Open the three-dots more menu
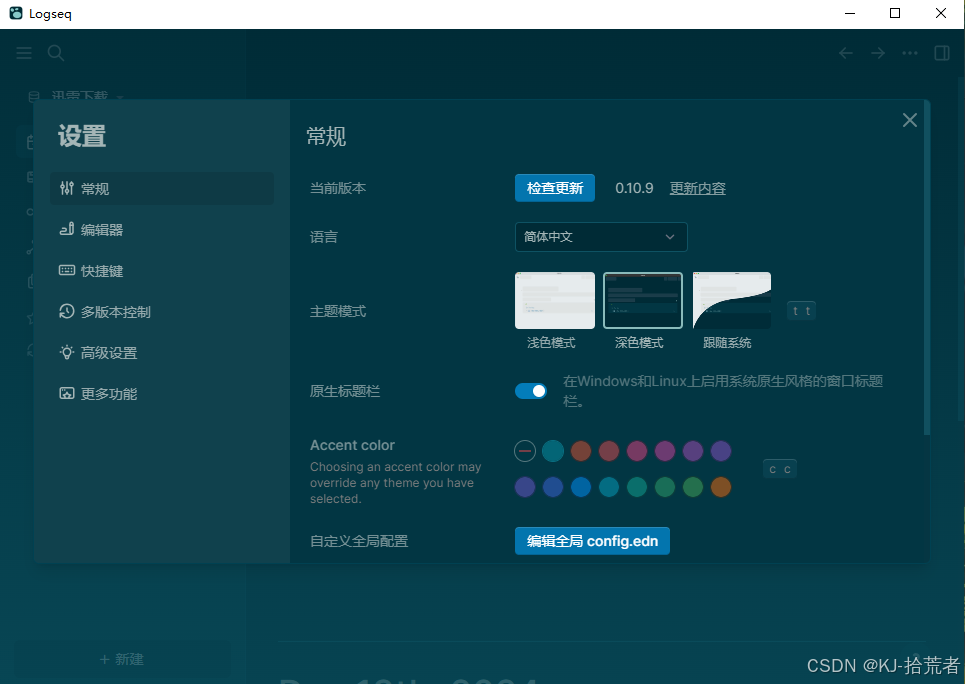Image resolution: width=965 pixels, height=684 pixels. [x=910, y=54]
